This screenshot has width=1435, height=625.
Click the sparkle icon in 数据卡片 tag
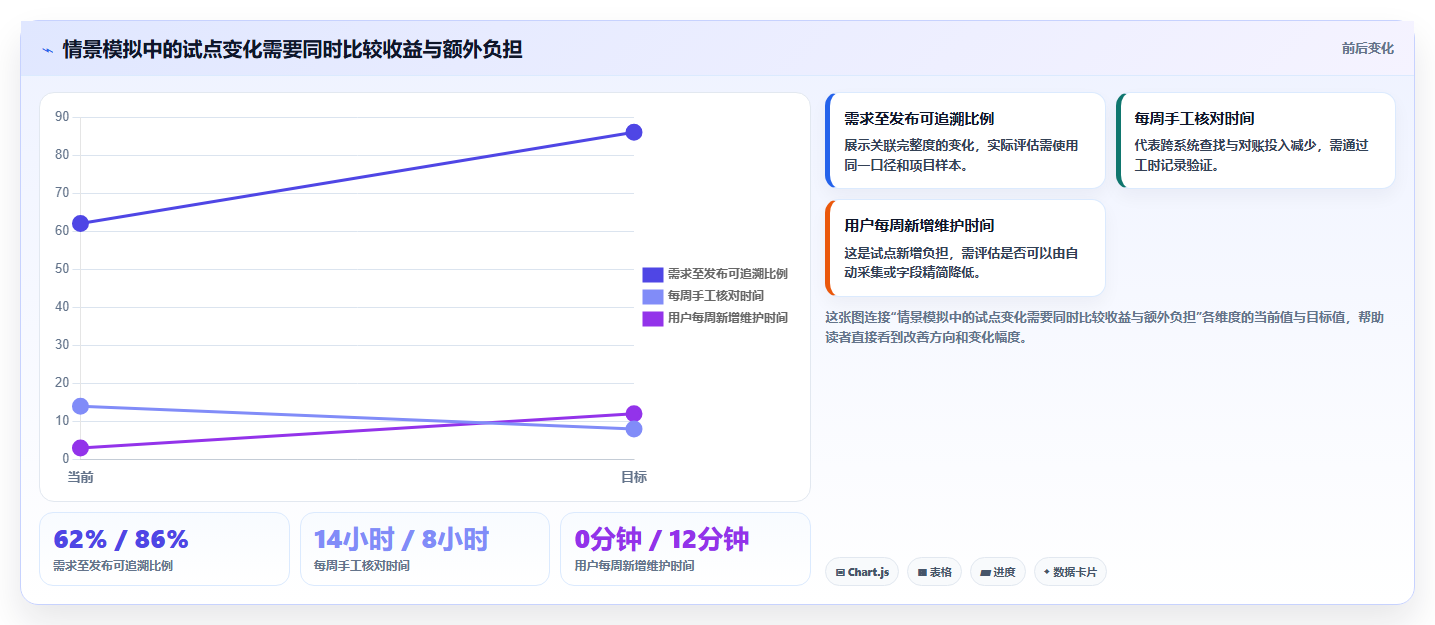tap(1047, 572)
